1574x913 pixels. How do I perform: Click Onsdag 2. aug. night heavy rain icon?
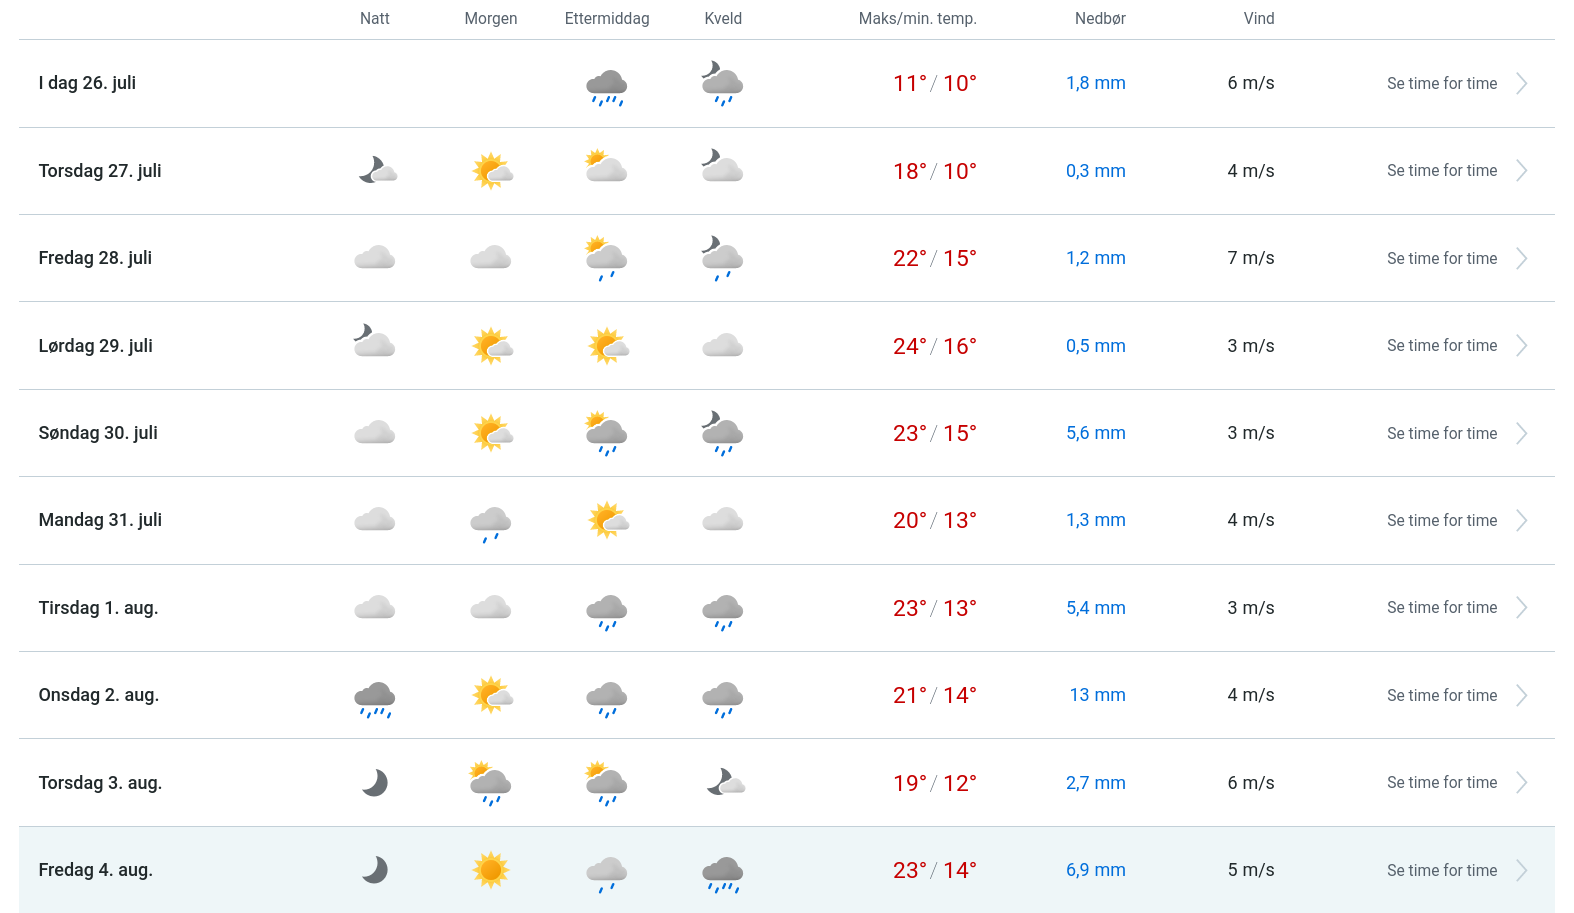[375, 698]
